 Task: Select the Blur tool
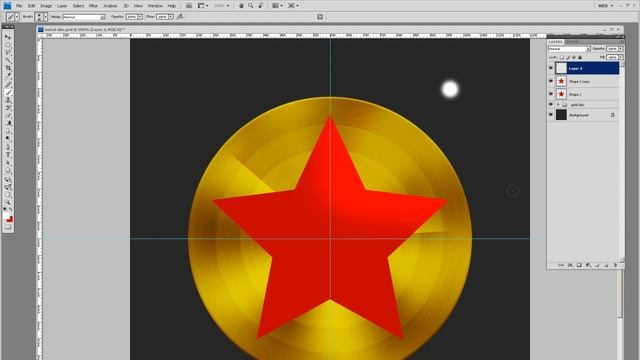(x=8, y=131)
